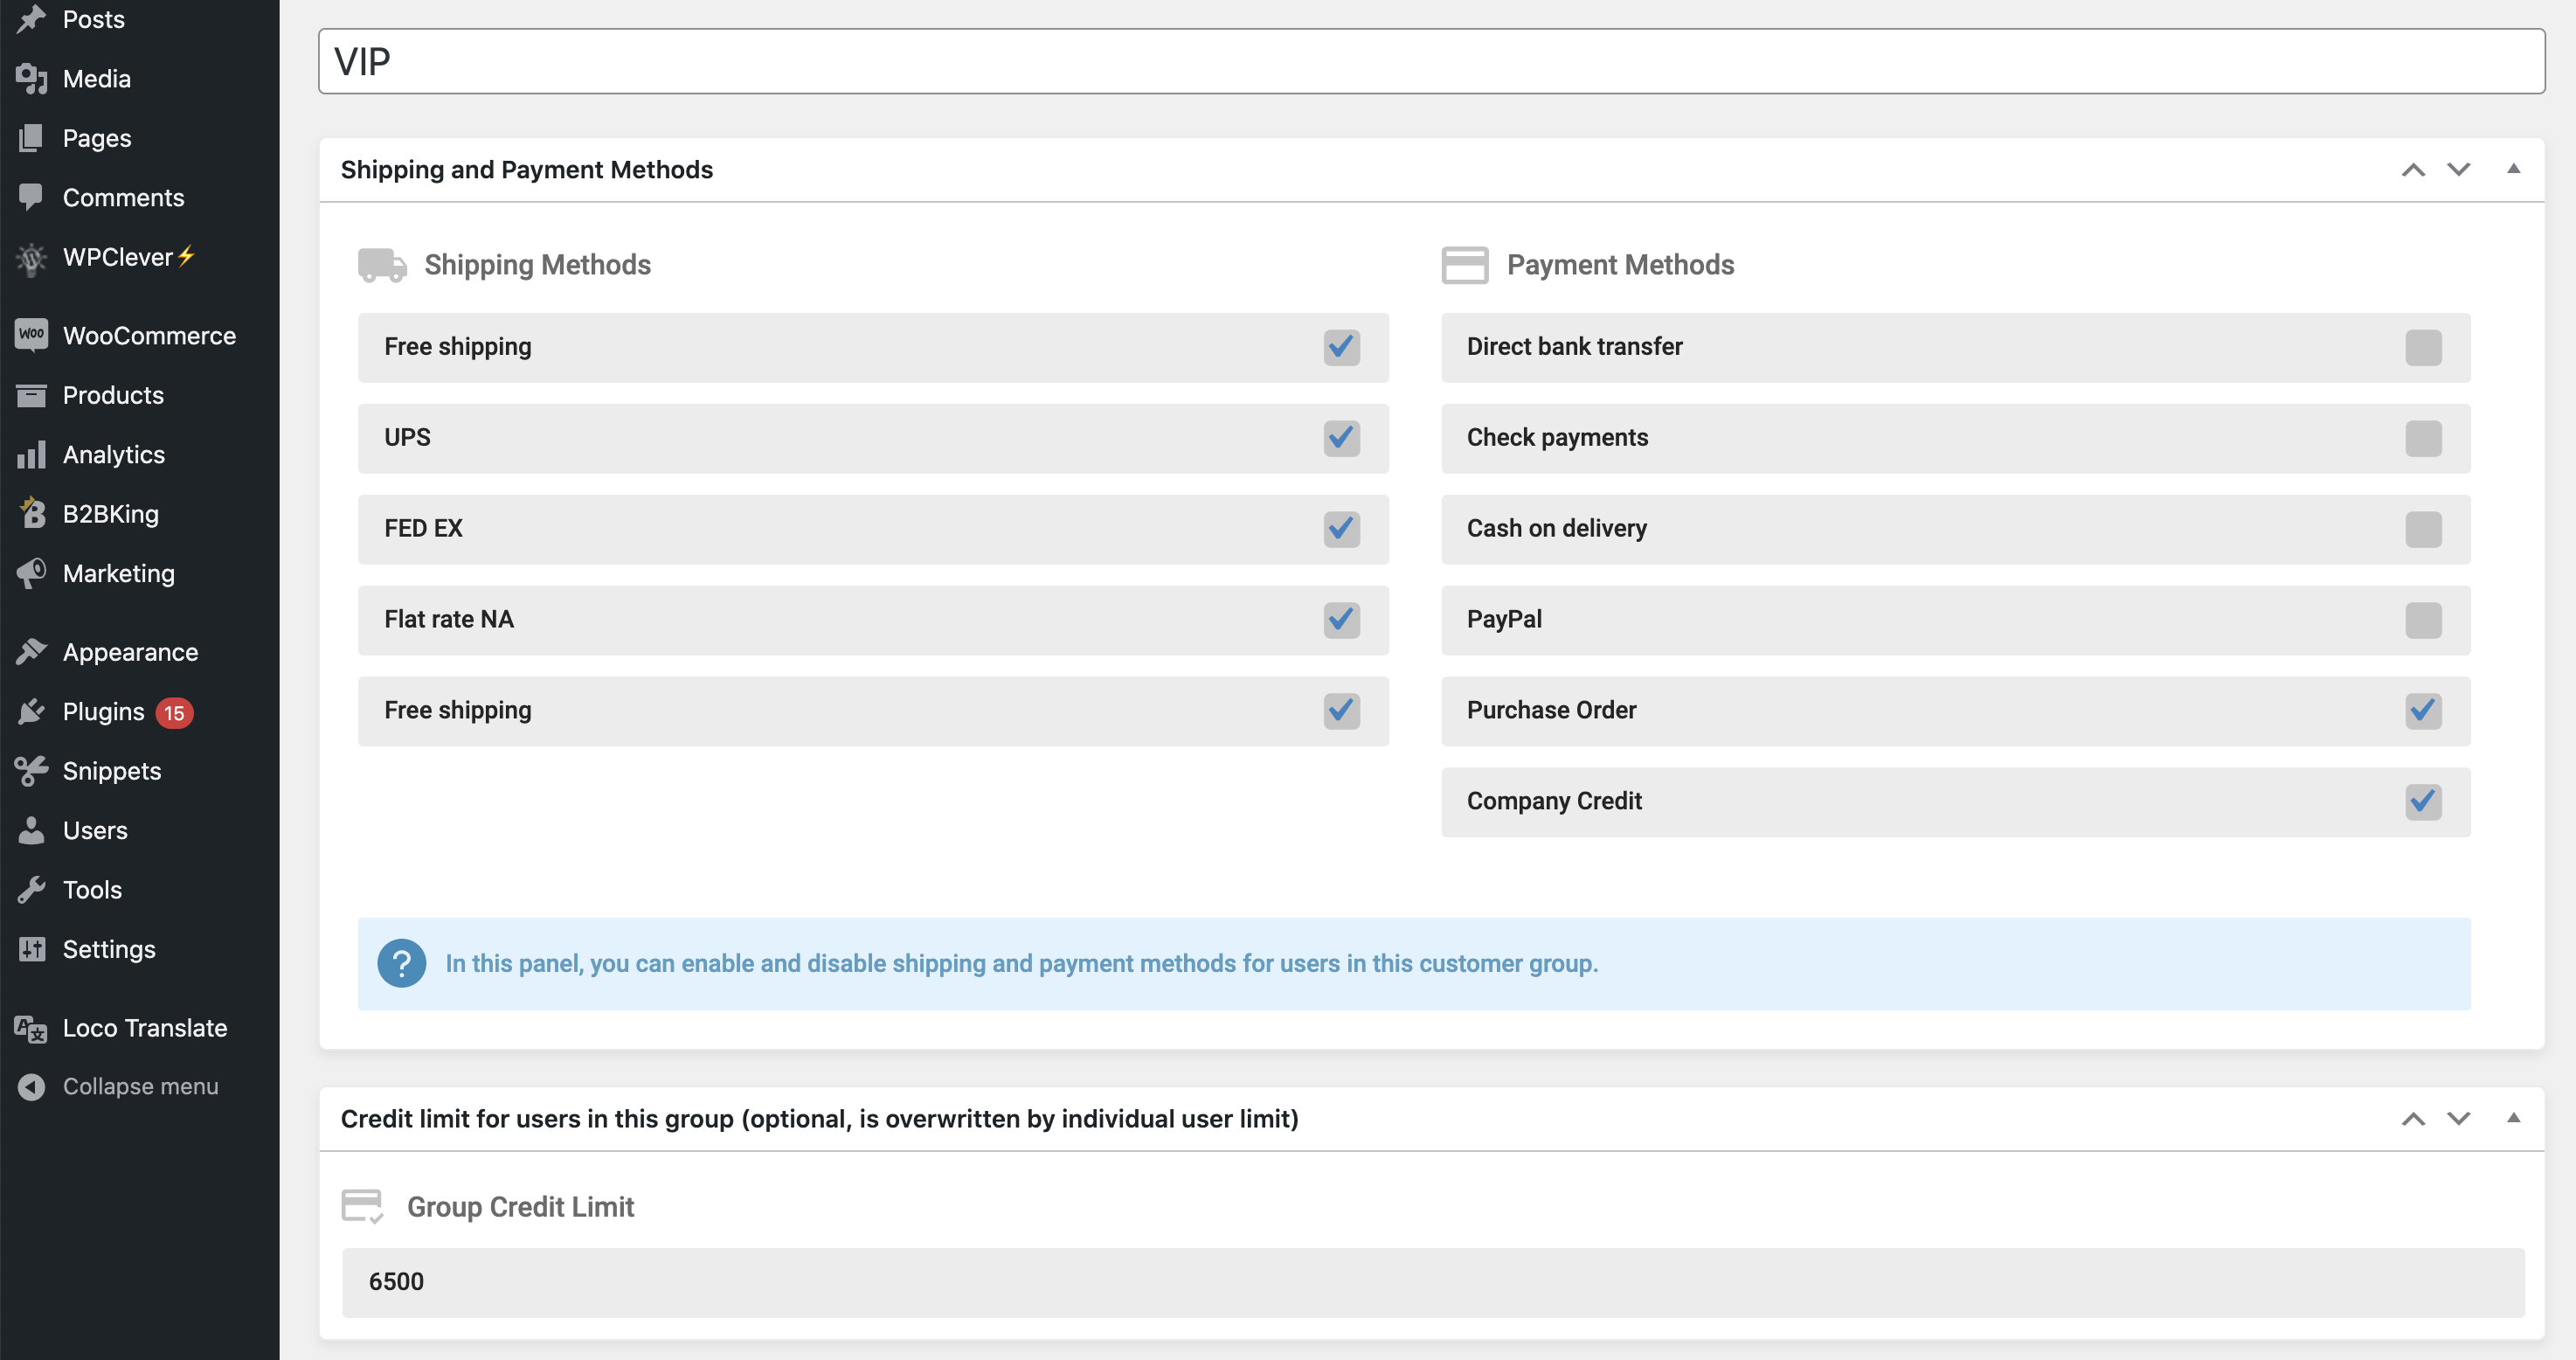Click the Loco Translate icon
Image resolution: width=2576 pixels, height=1360 pixels.
[32, 1028]
